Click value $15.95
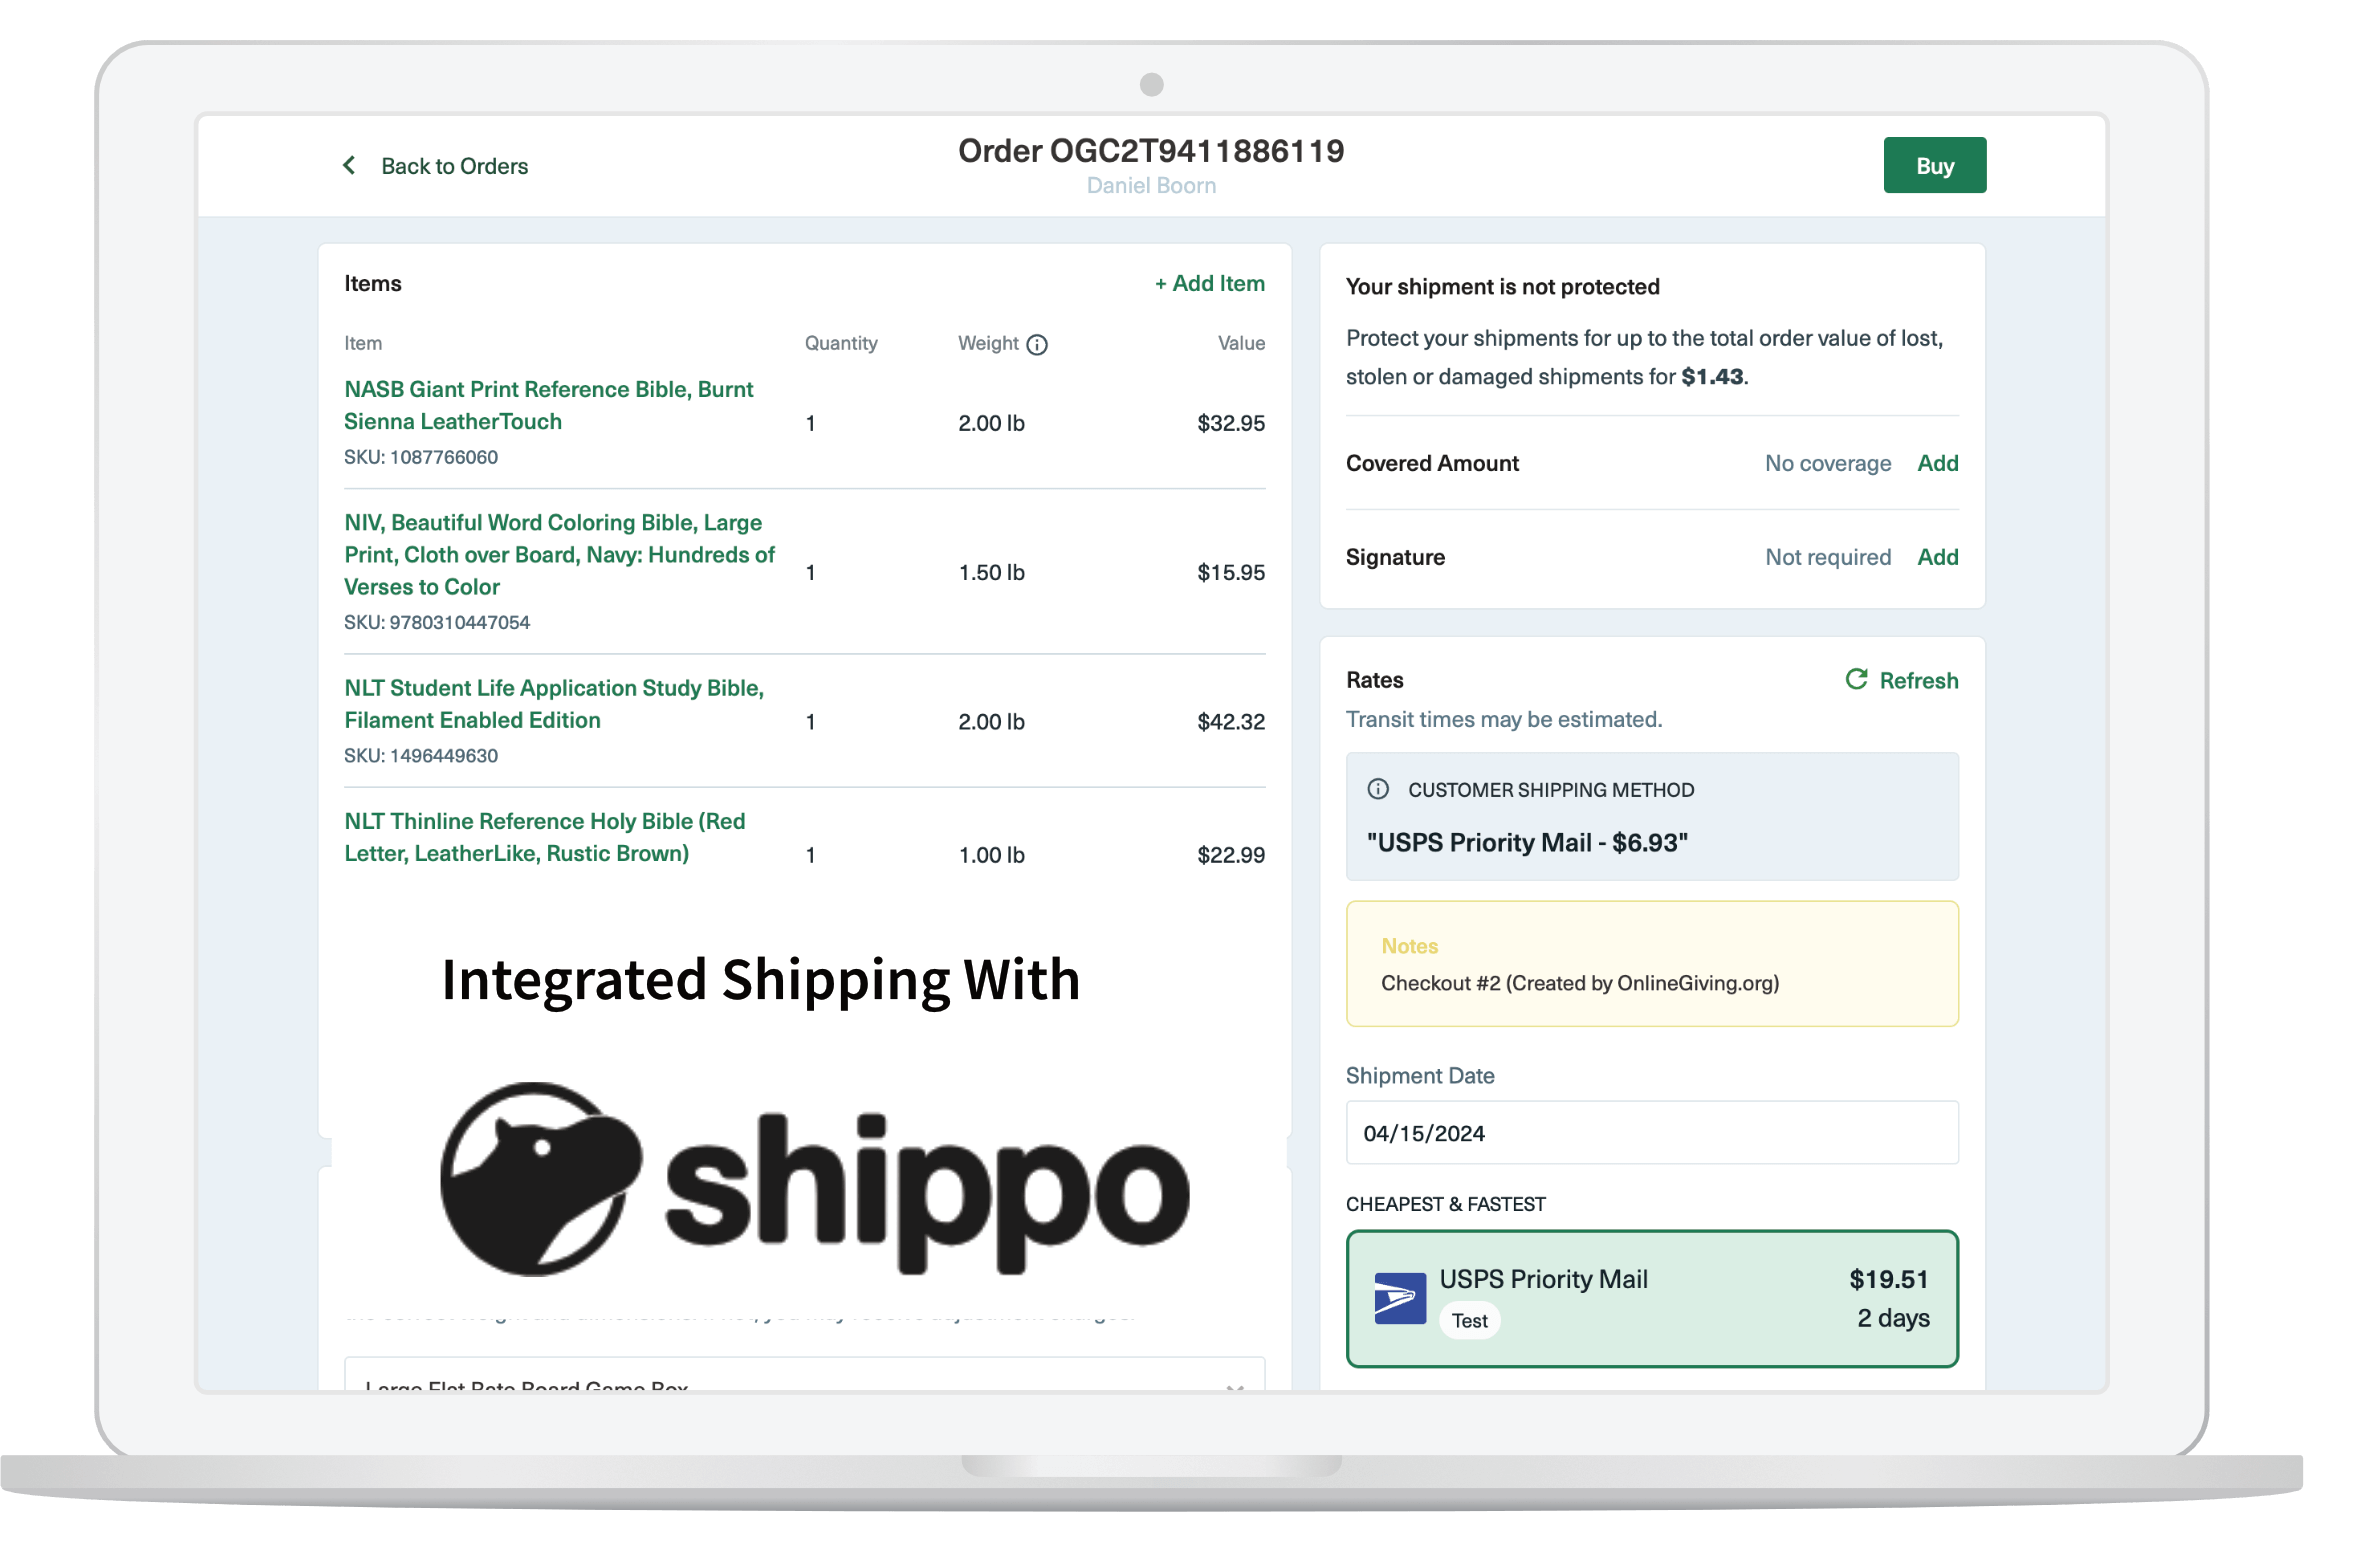2379x1543 pixels. [x=1231, y=572]
